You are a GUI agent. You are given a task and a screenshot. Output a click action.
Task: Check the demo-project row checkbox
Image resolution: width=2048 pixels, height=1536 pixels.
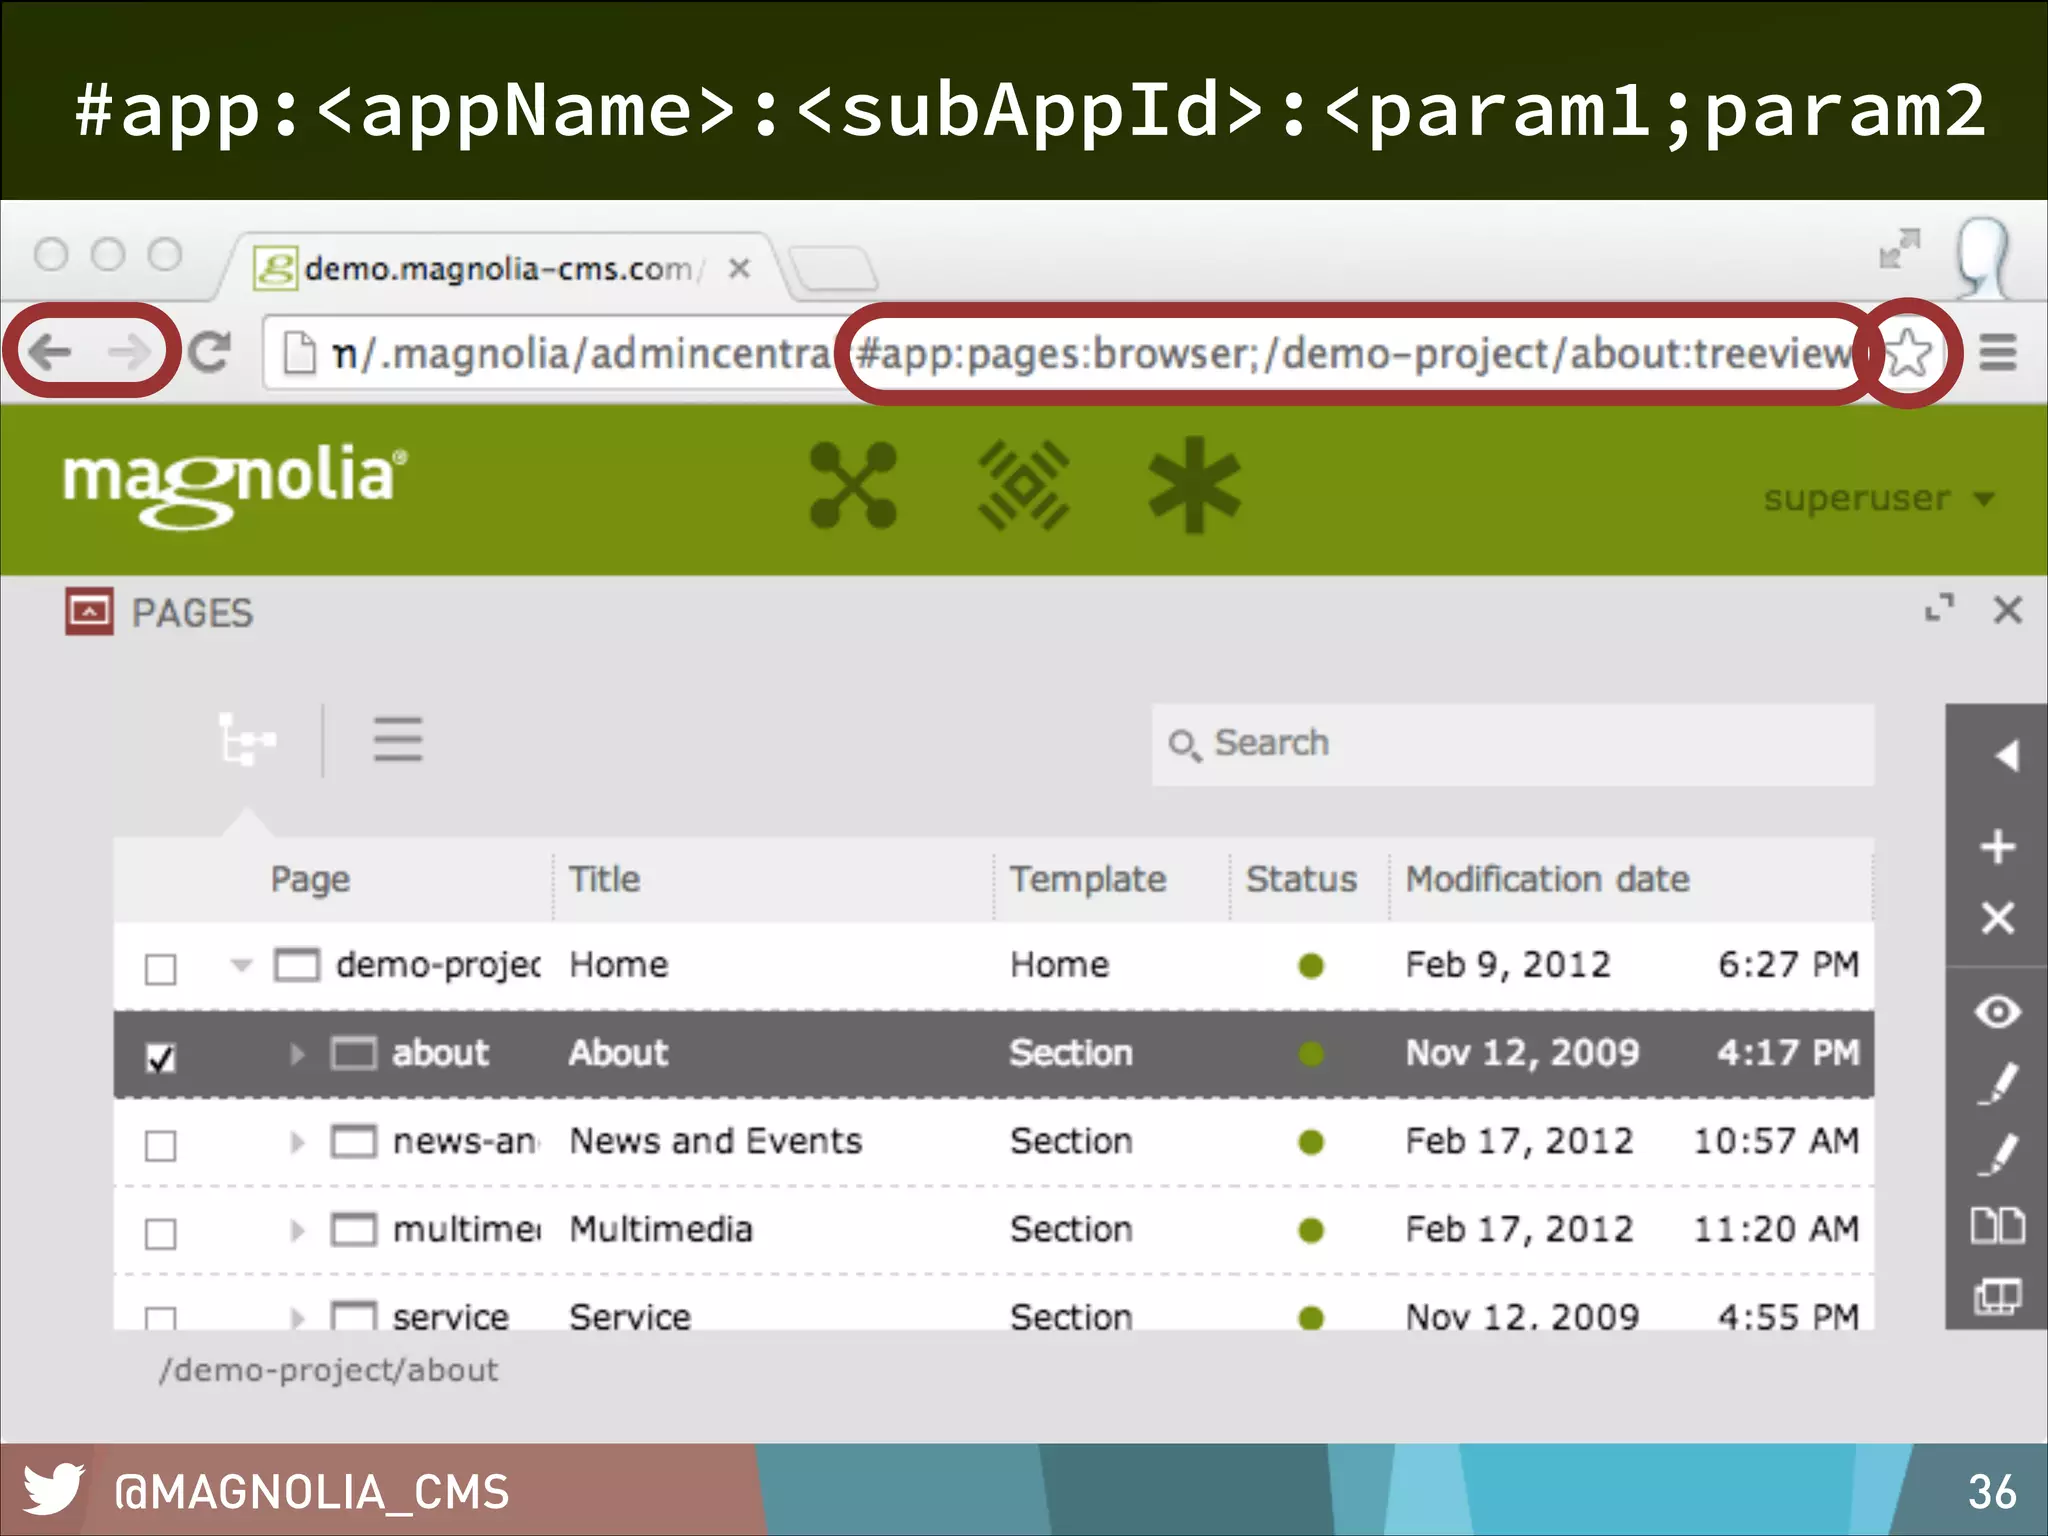pyautogui.click(x=161, y=968)
